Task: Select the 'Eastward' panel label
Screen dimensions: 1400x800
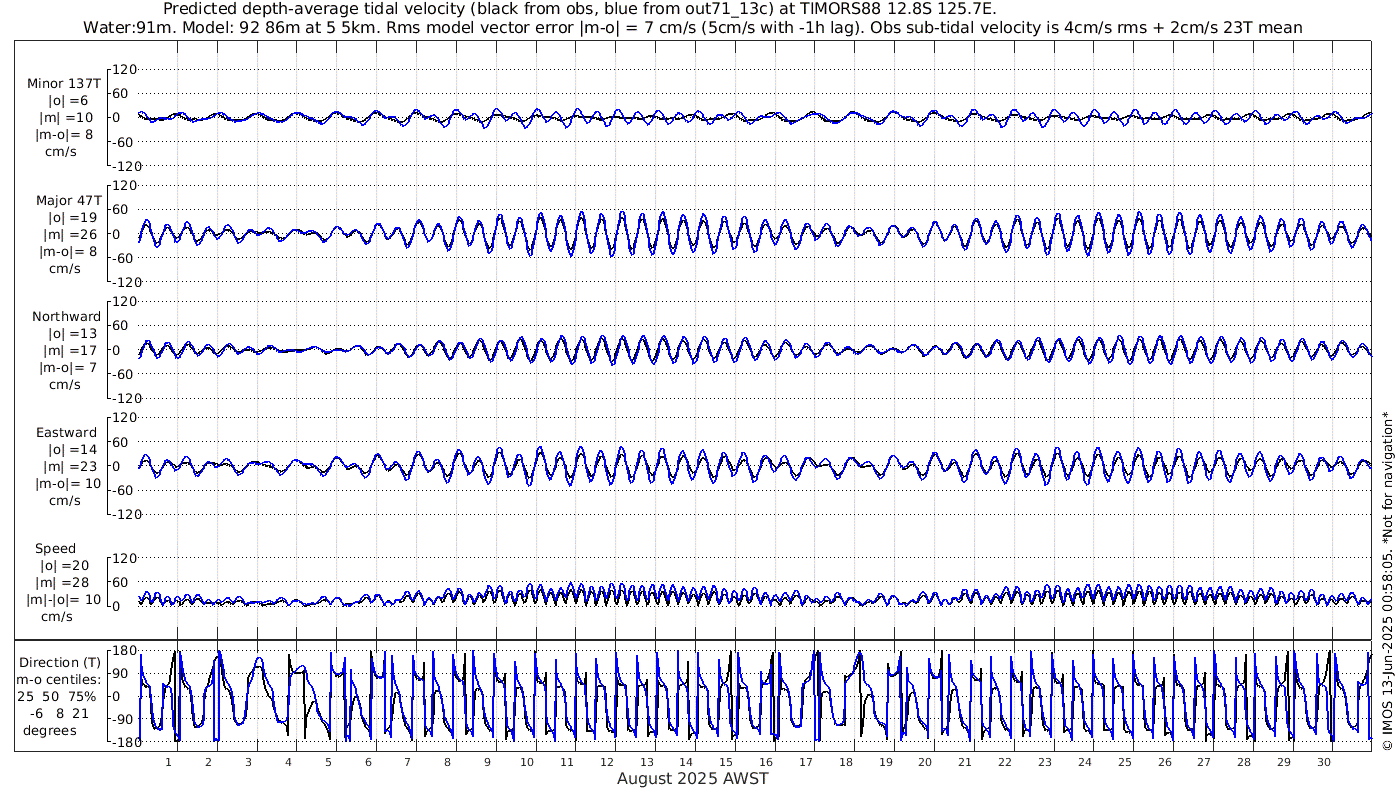Action: [x=66, y=432]
